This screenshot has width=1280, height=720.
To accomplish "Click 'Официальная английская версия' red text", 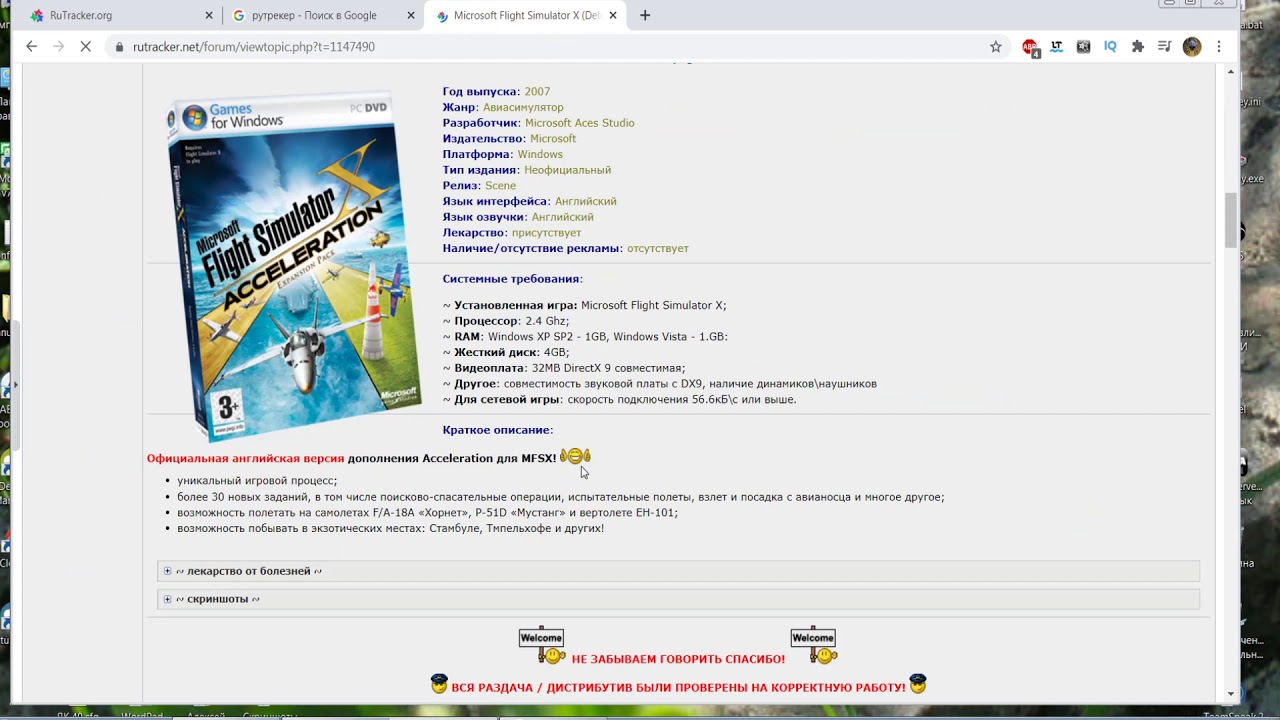I will tap(245, 458).
